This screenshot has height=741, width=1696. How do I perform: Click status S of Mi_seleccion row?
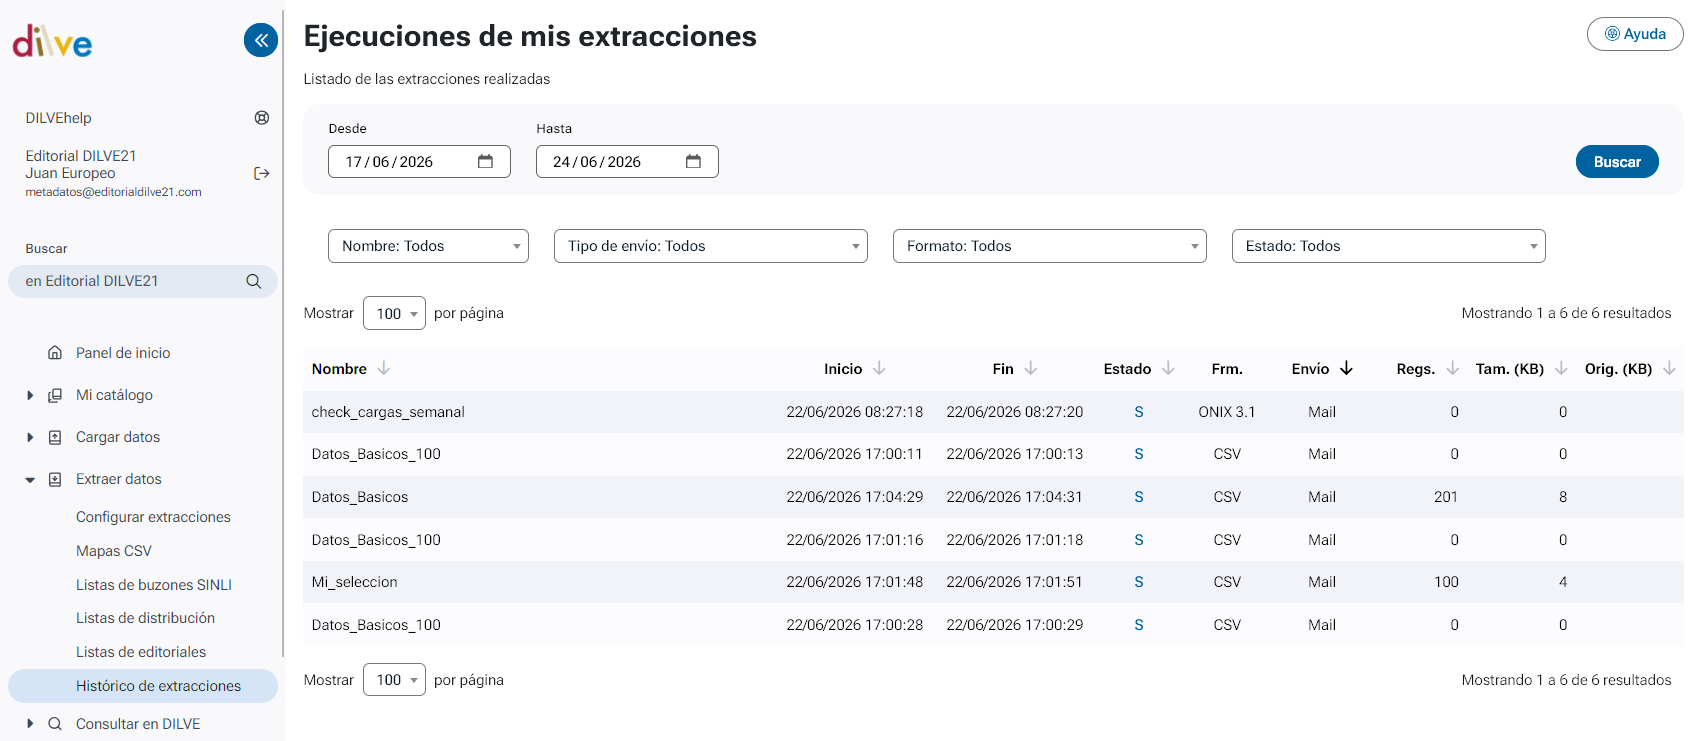[1139, 582]
